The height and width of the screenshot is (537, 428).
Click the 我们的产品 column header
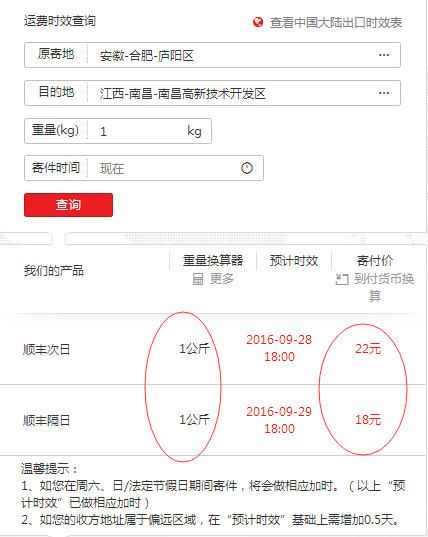[x=54, y=271]
